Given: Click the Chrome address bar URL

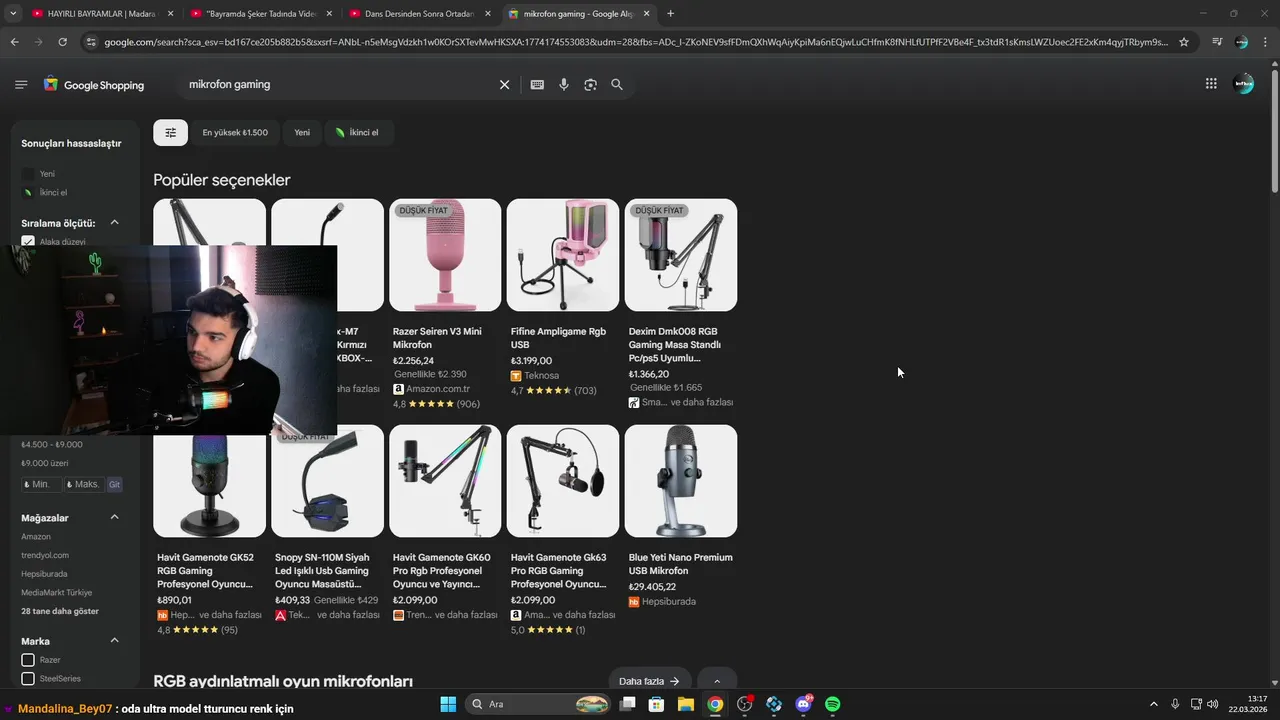Looking at the screenshot, I should (x=635, y=42).
